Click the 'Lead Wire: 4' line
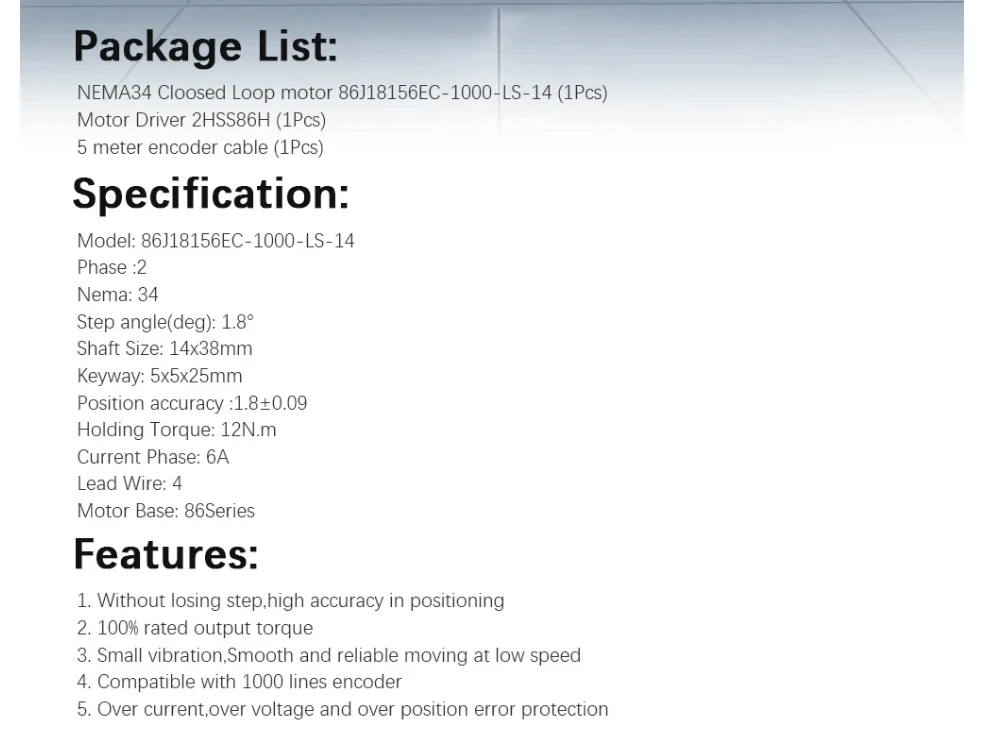 [x=129, y=484]
